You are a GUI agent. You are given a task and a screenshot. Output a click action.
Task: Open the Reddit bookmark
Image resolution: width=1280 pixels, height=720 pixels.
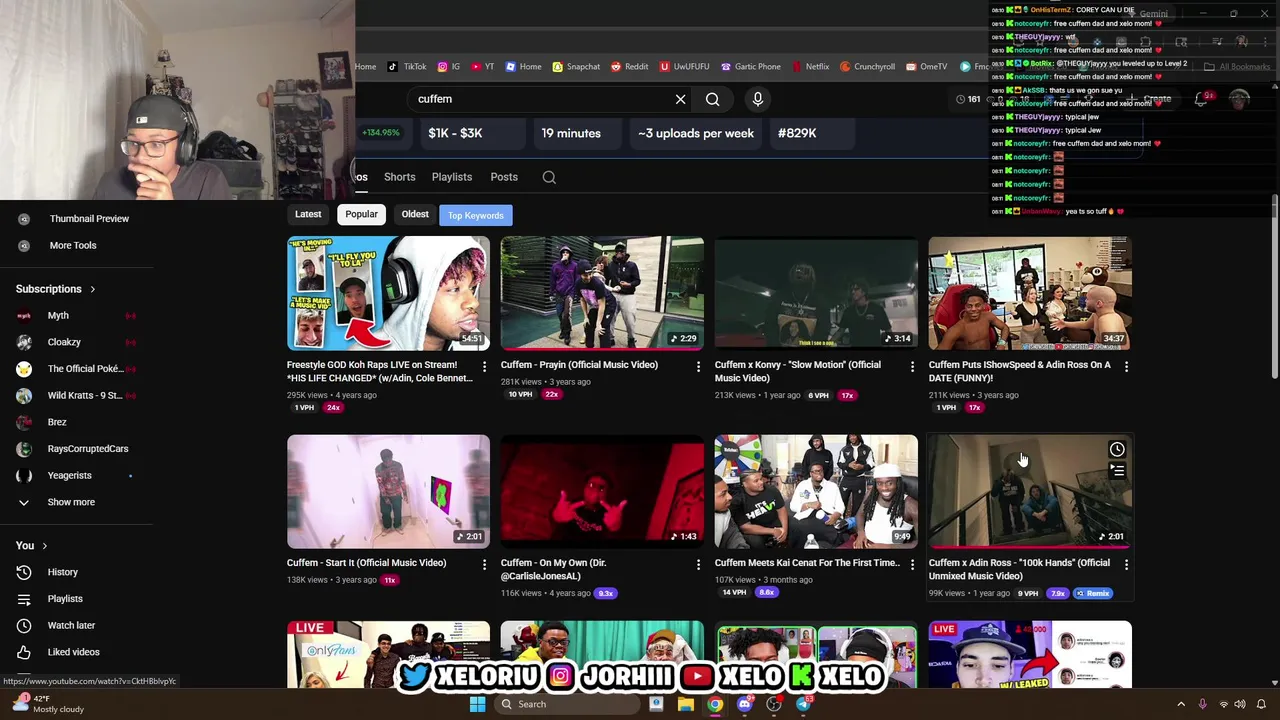point(629,67)
